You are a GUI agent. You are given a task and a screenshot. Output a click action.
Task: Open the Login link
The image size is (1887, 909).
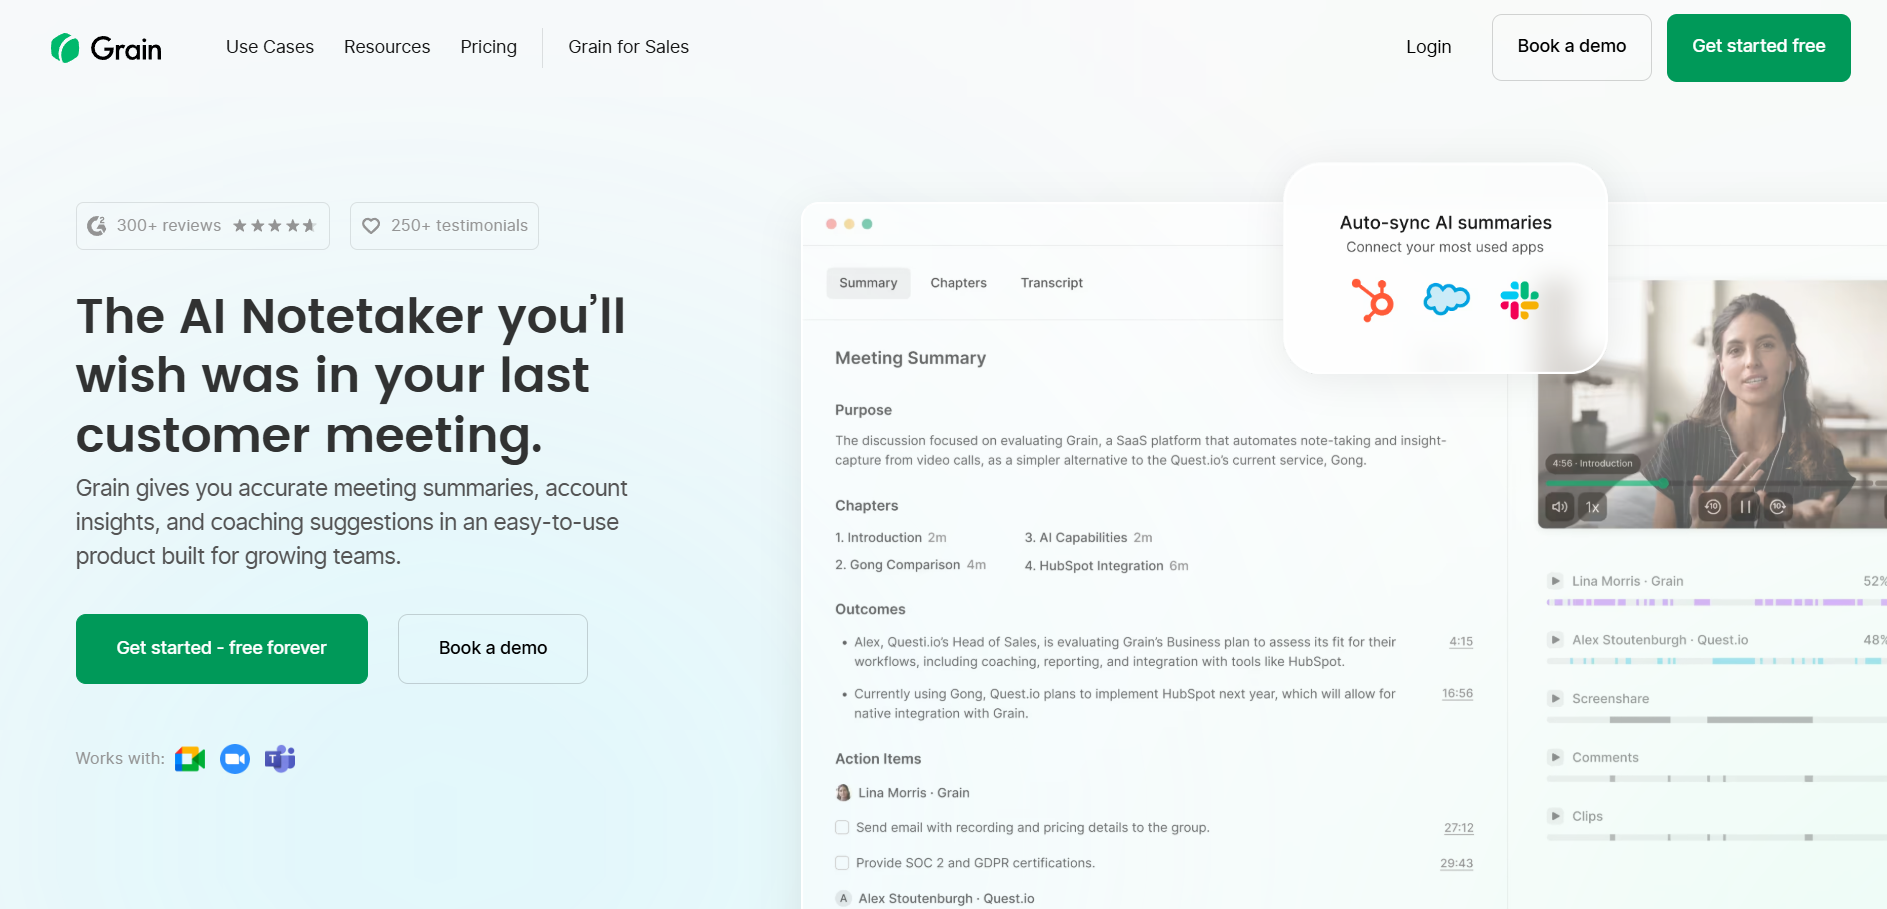coord(1428,47)
